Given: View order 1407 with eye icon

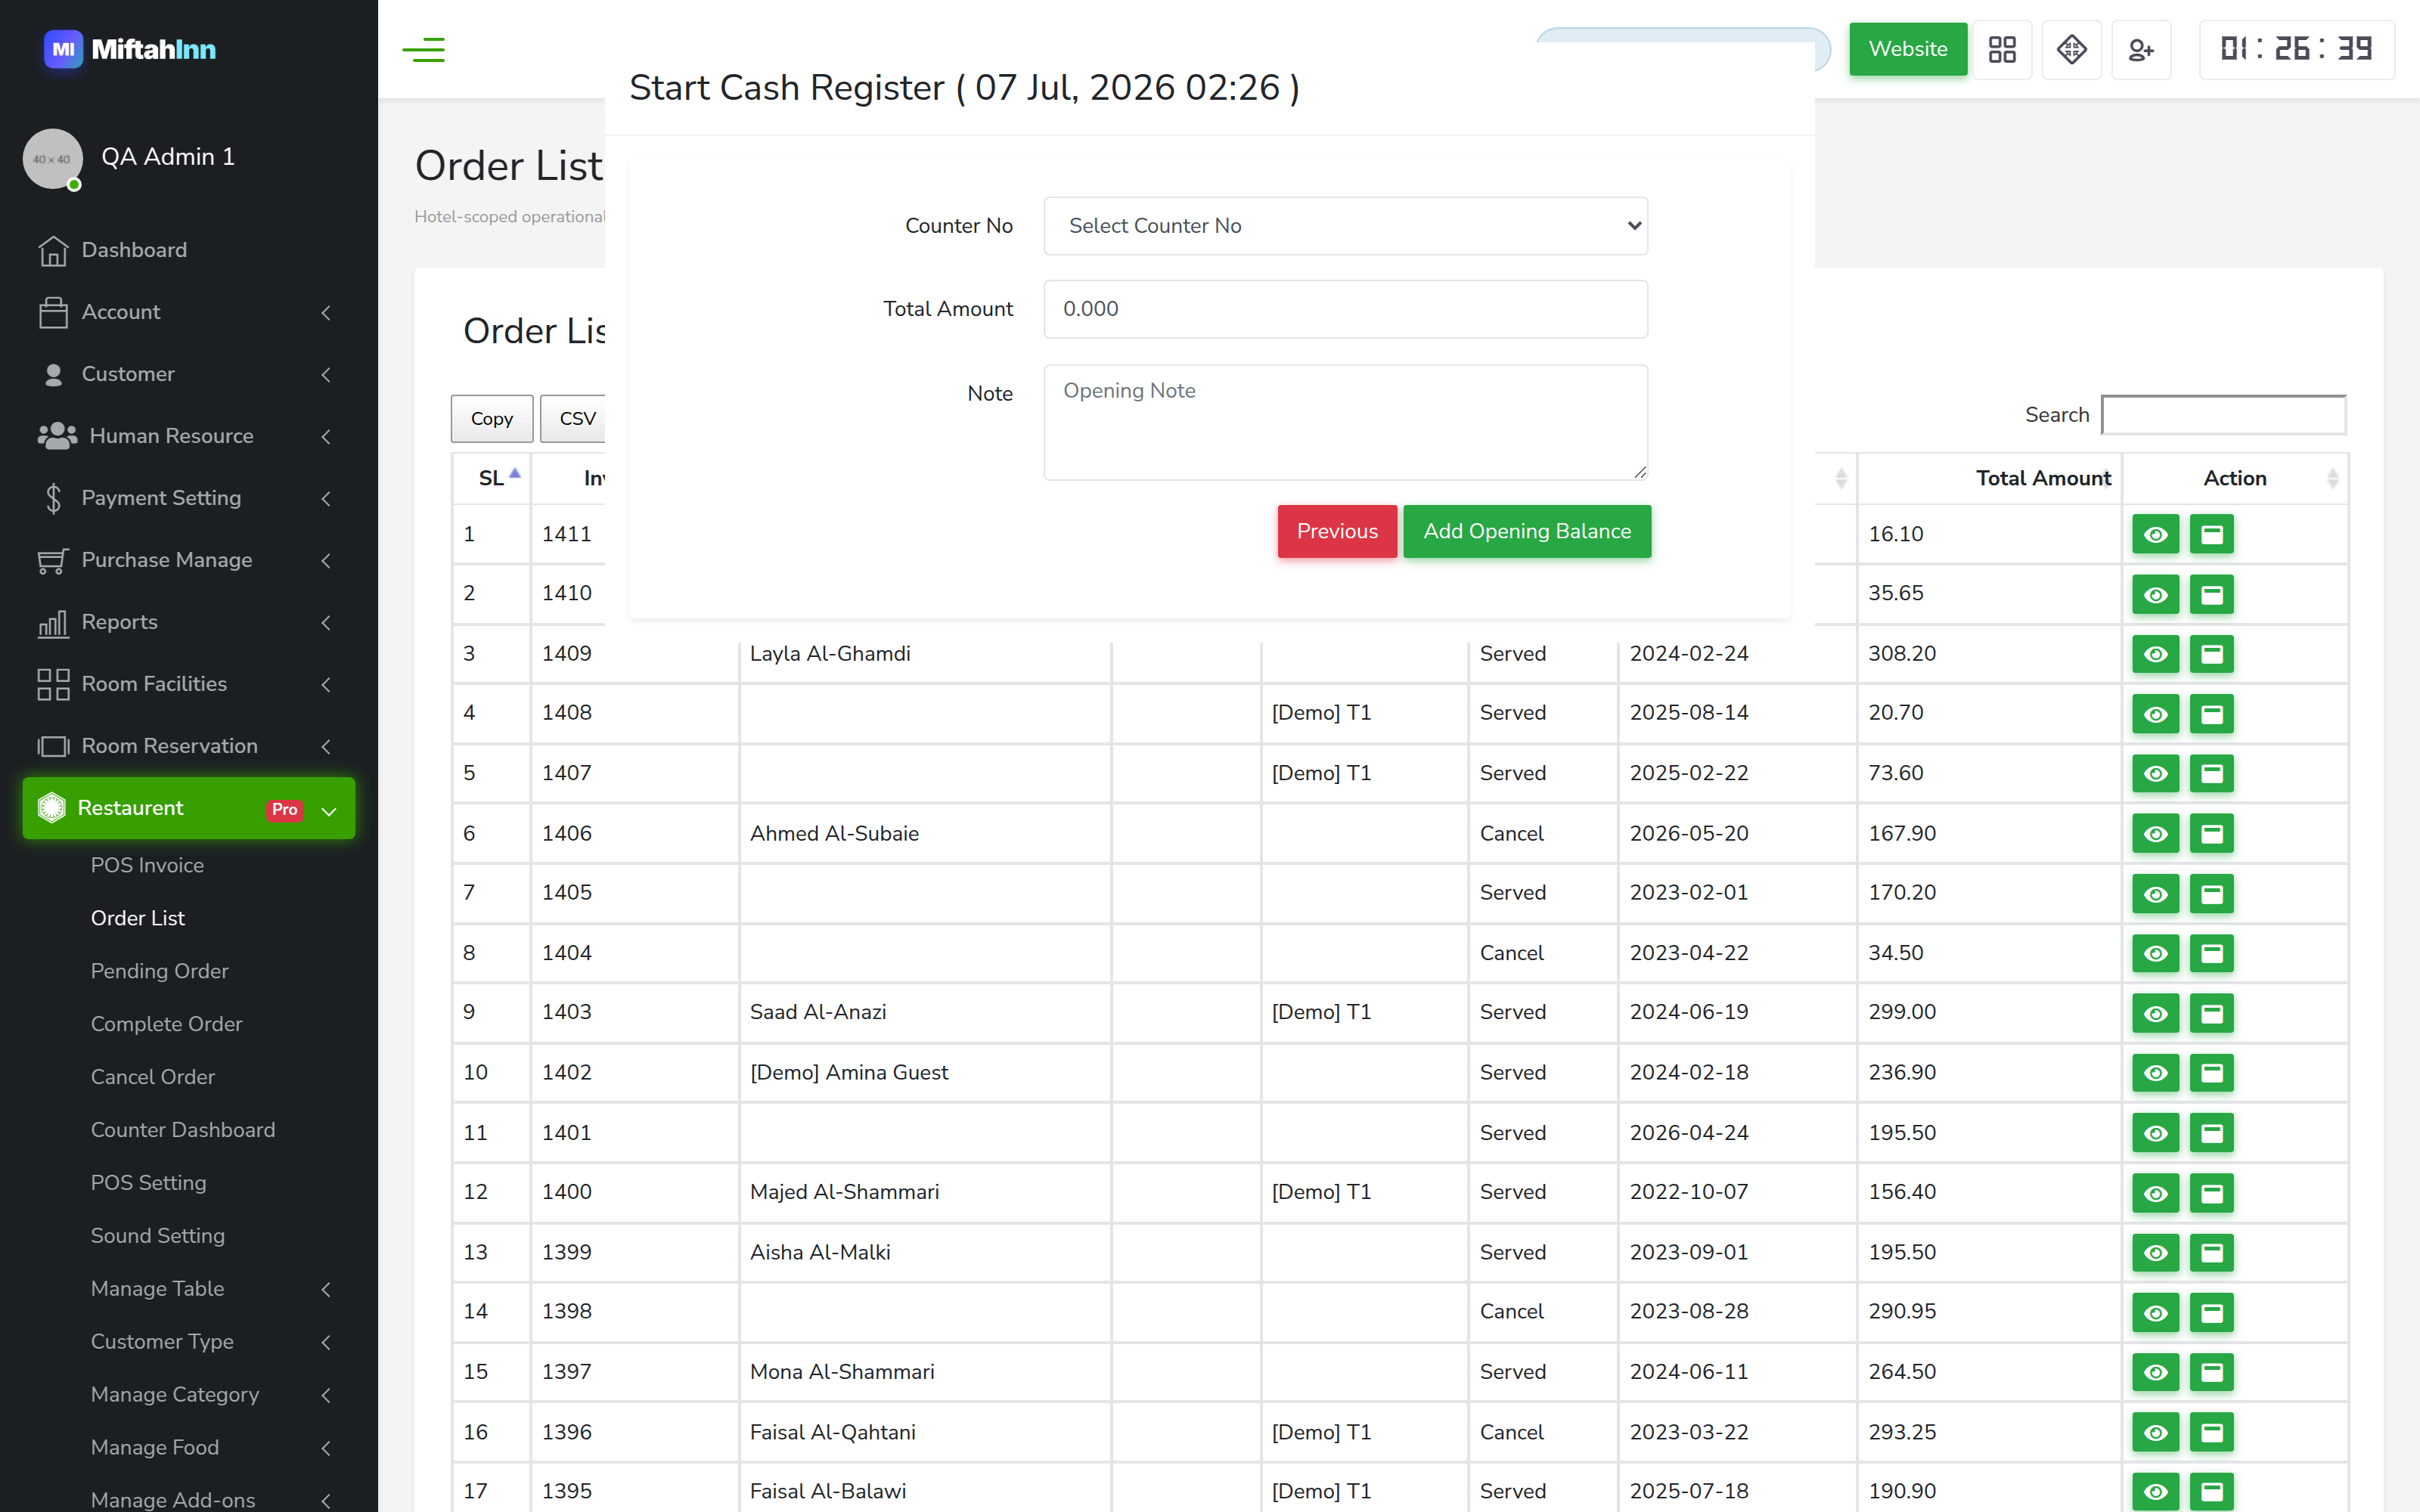Looking at the screenshot, I should tap(2155, 773).
